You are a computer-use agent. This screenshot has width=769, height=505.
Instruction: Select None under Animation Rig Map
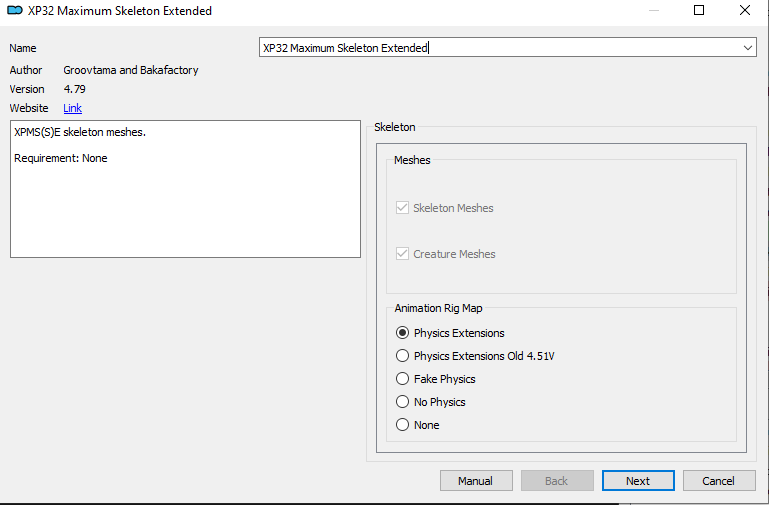coord(402,425)
